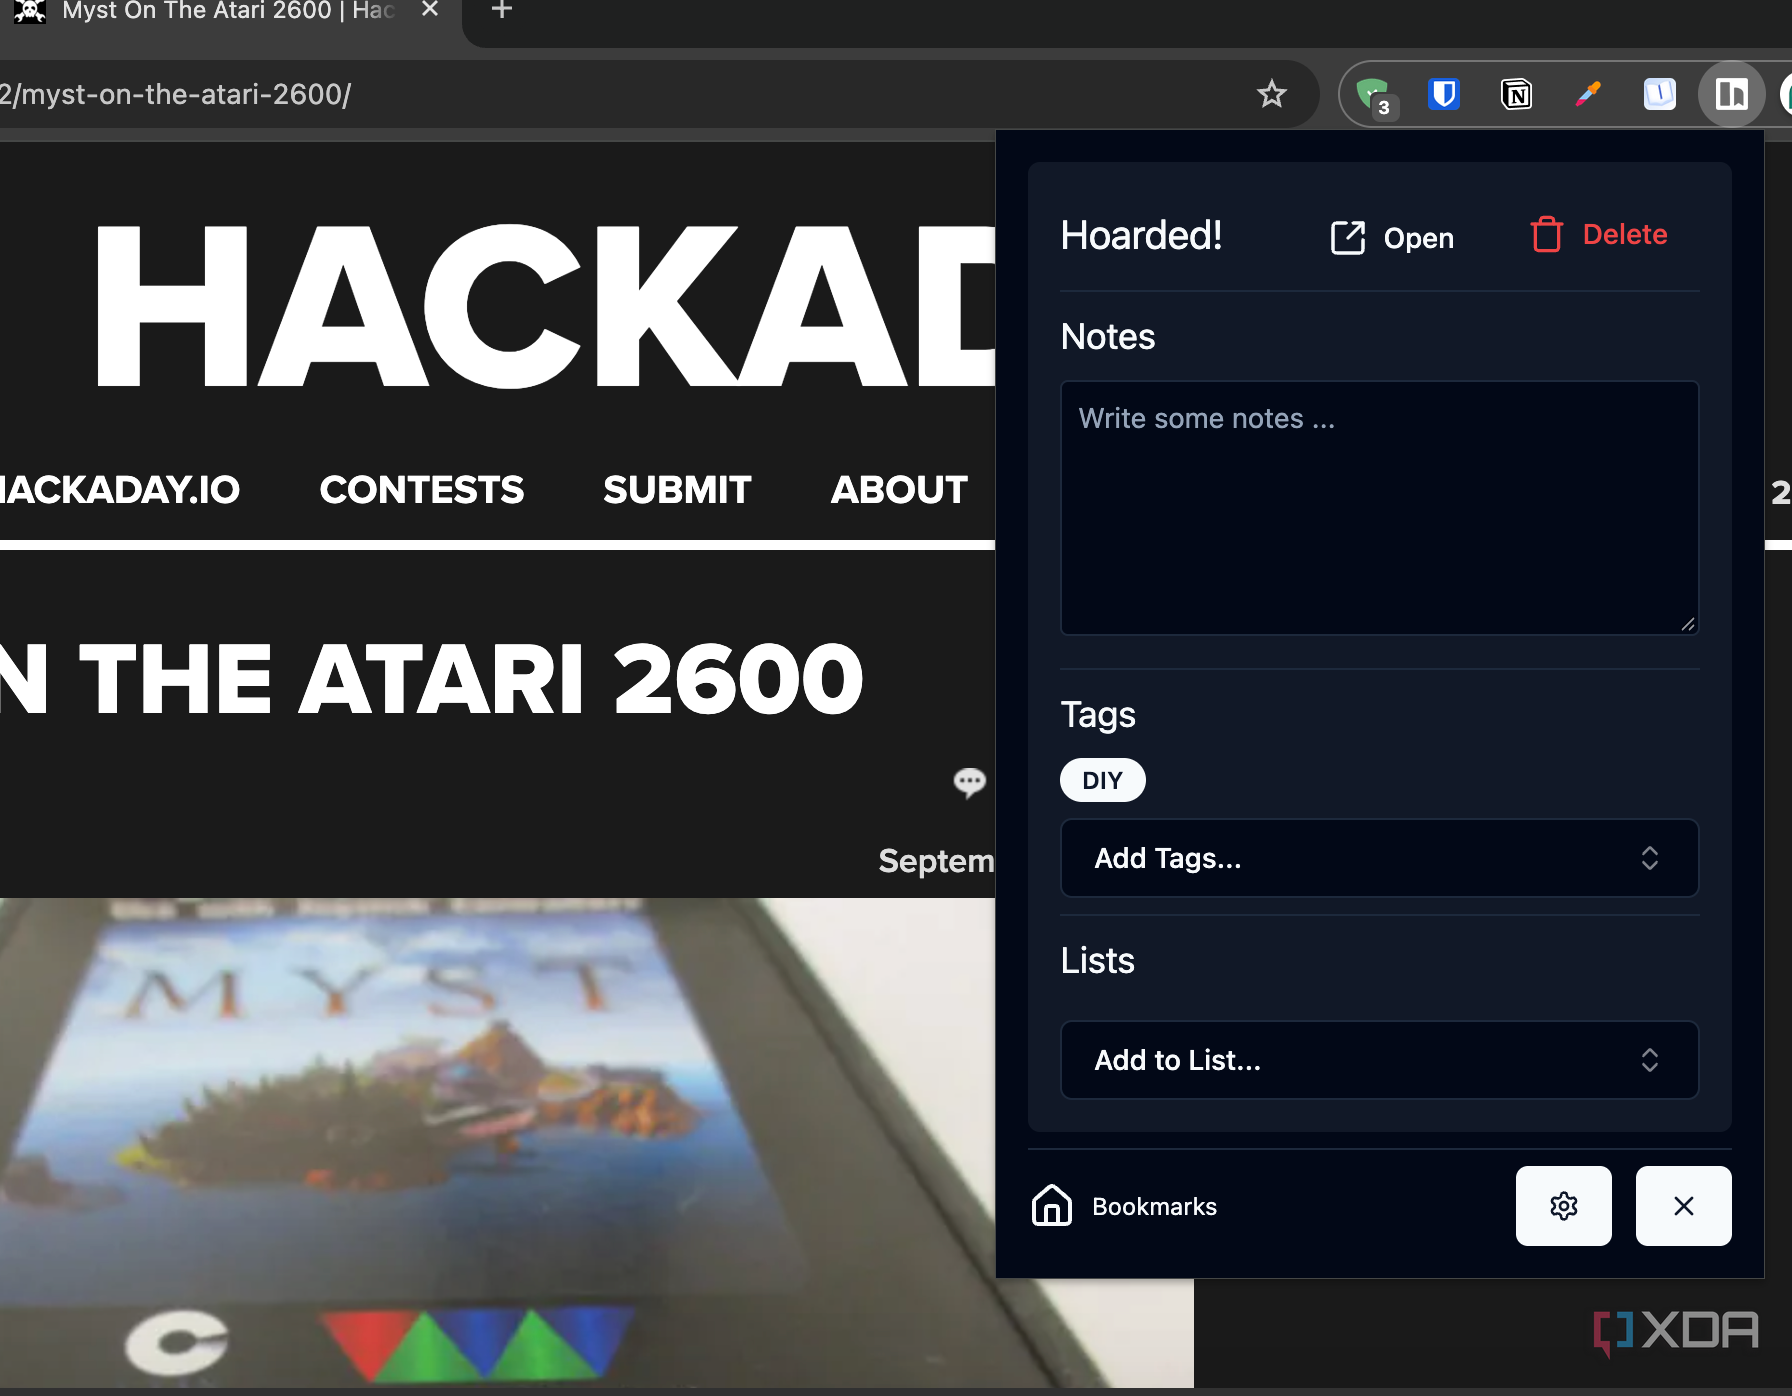Click the 'Hoarded!' heading text
This screenshot has height=1396, width=1792.
(1141, 236)
